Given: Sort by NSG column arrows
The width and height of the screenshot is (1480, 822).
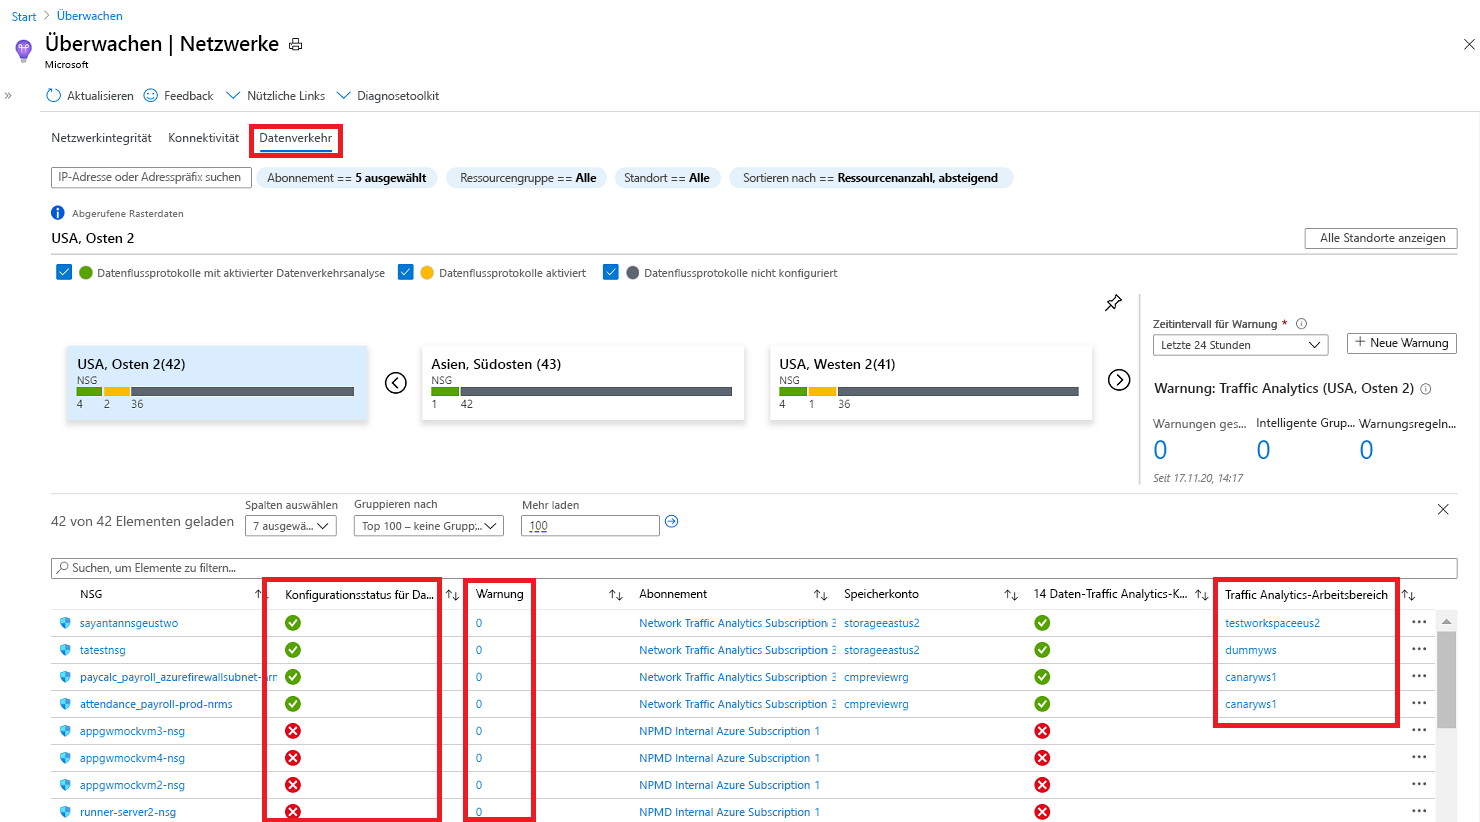Looking at the screenshot, I should pos(260,595).
